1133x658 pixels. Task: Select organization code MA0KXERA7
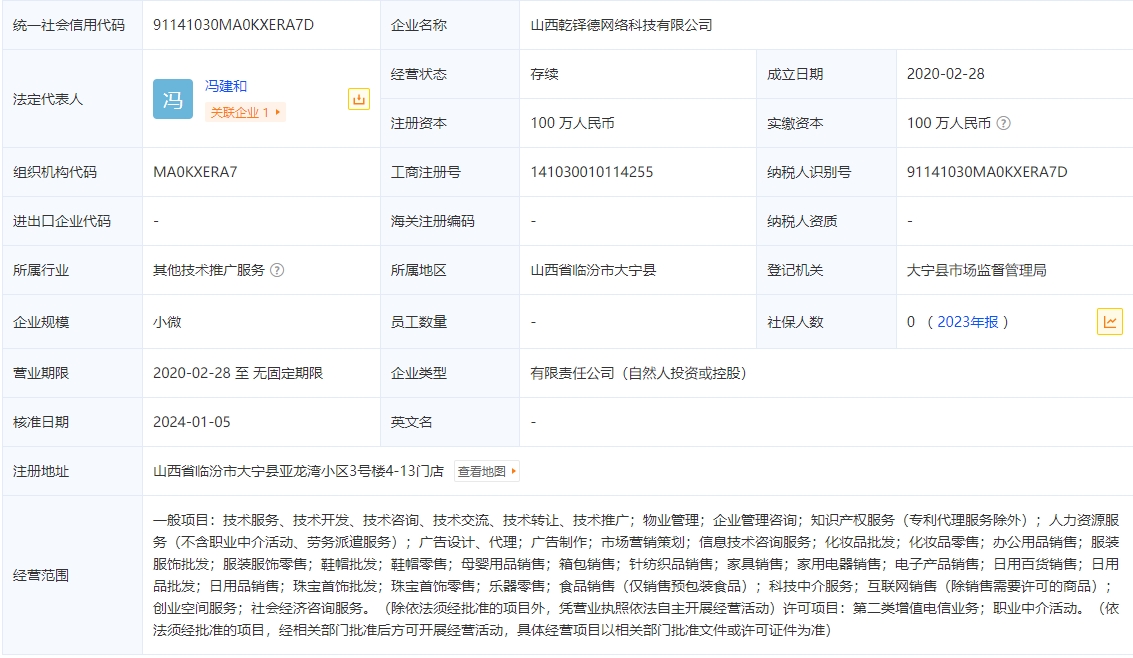point(195,172)
